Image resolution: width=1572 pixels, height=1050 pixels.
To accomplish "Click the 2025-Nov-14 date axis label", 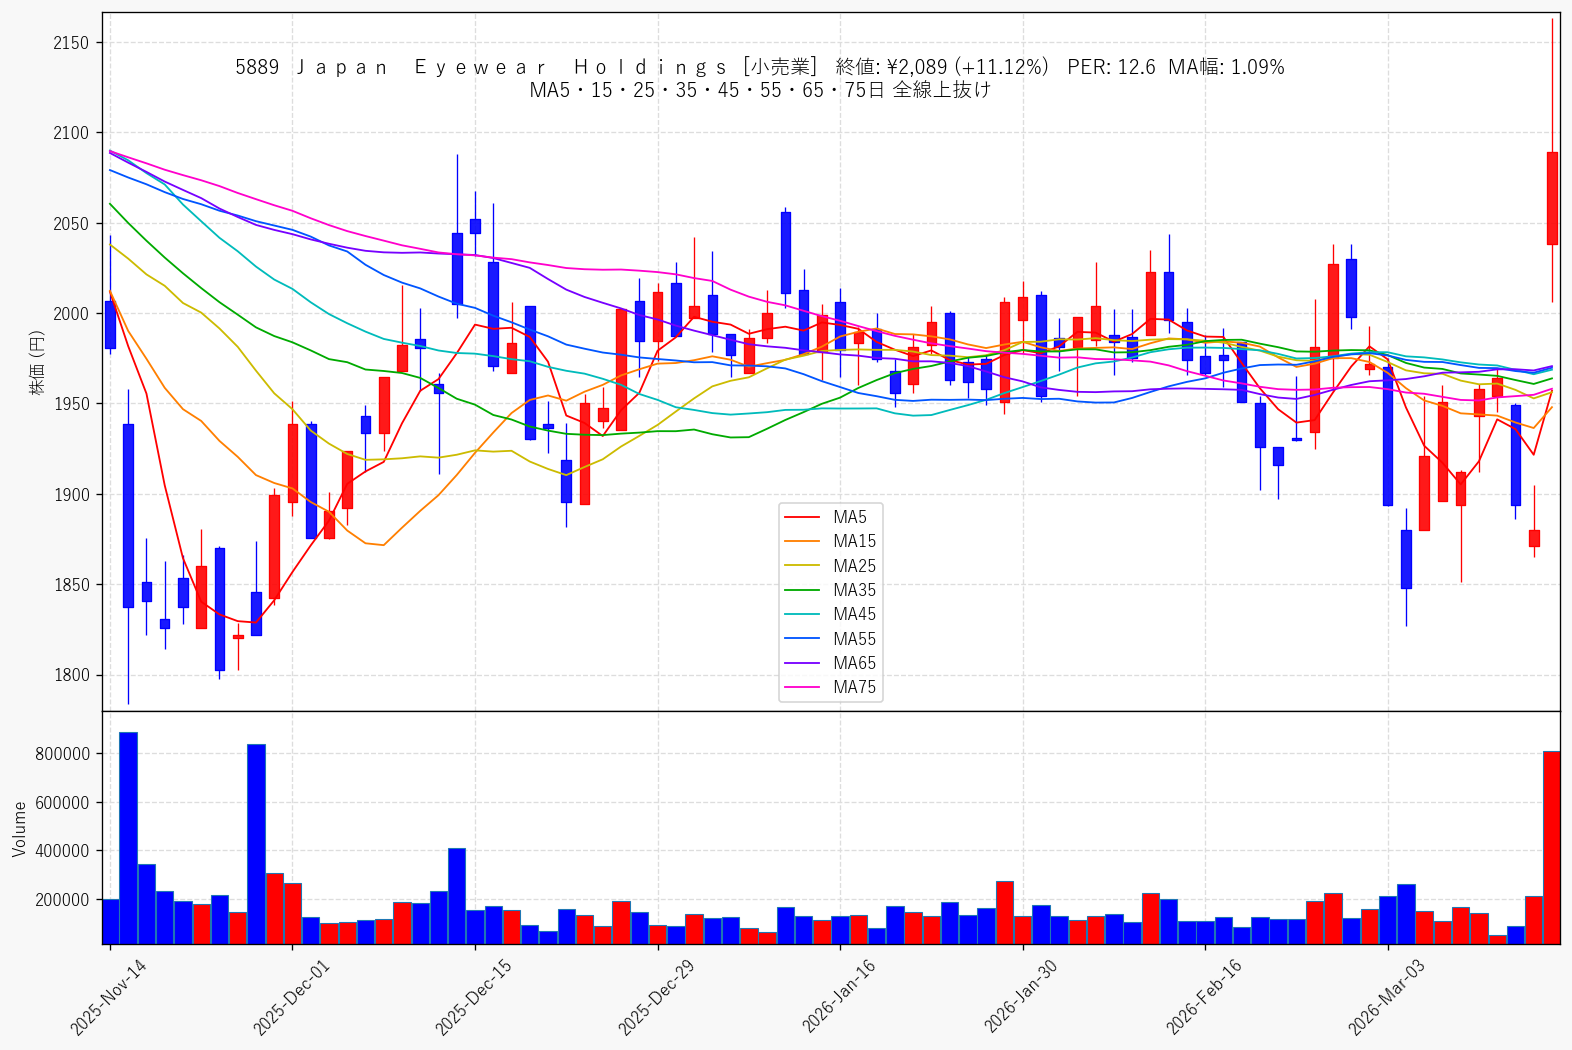I will pos(108,996).
